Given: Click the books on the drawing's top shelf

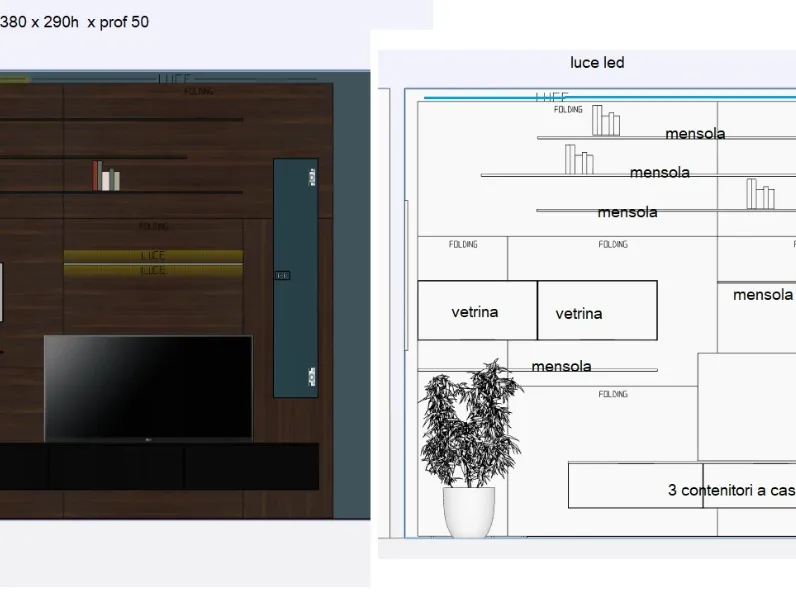Looking at the screenshot, I should (x=606, y=121).
